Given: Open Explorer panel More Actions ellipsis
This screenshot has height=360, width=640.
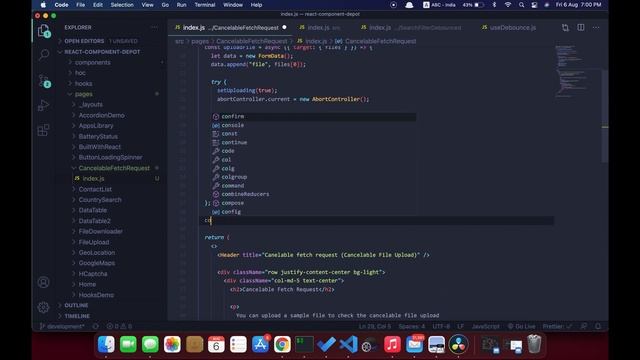Looking at the screenshot, I should click(154, 27).
